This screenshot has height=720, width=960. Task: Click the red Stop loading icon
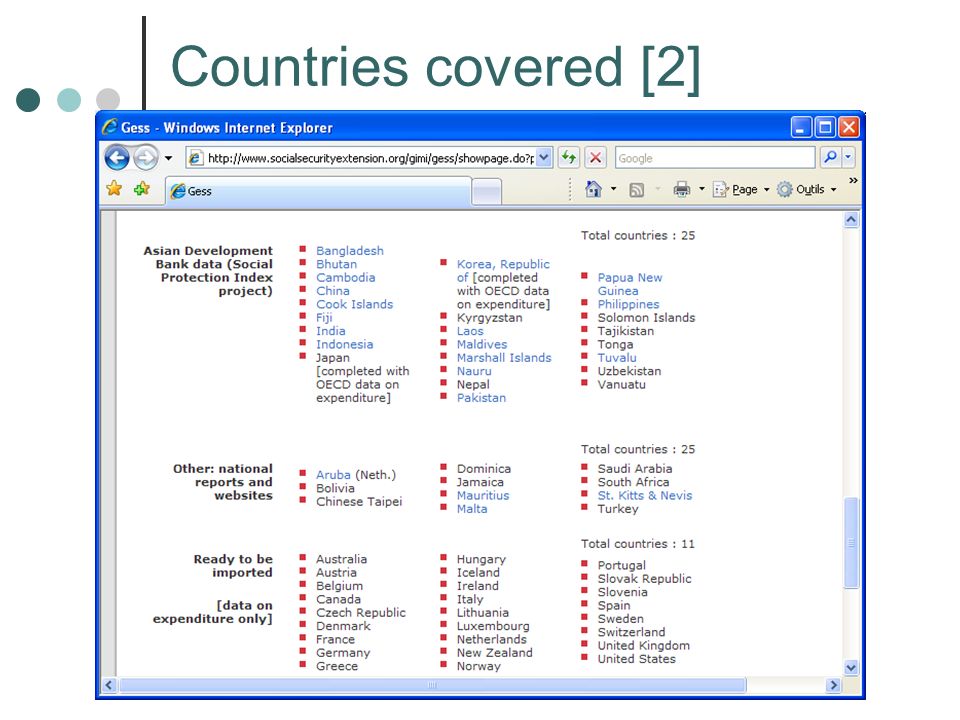[x=595, y=158]
